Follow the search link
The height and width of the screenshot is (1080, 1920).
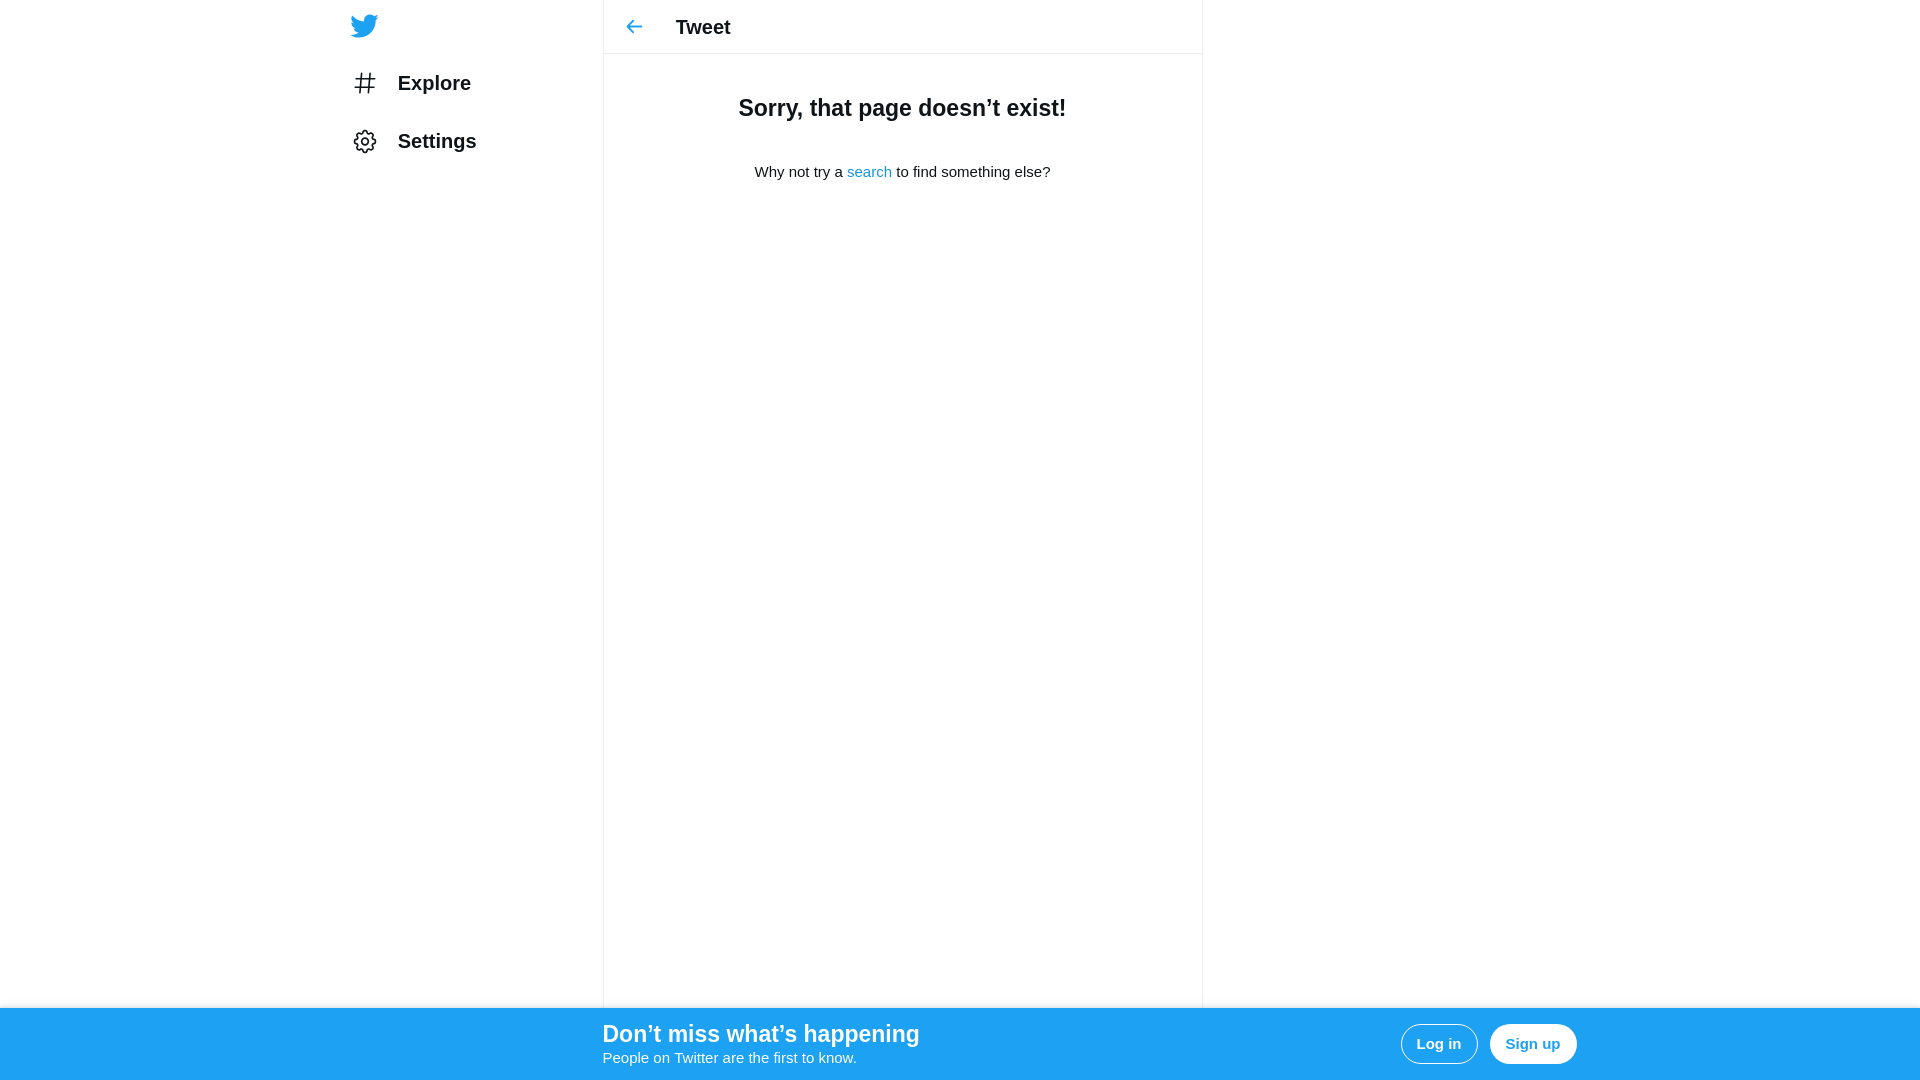pyautogui.click(x=869, y=172)
